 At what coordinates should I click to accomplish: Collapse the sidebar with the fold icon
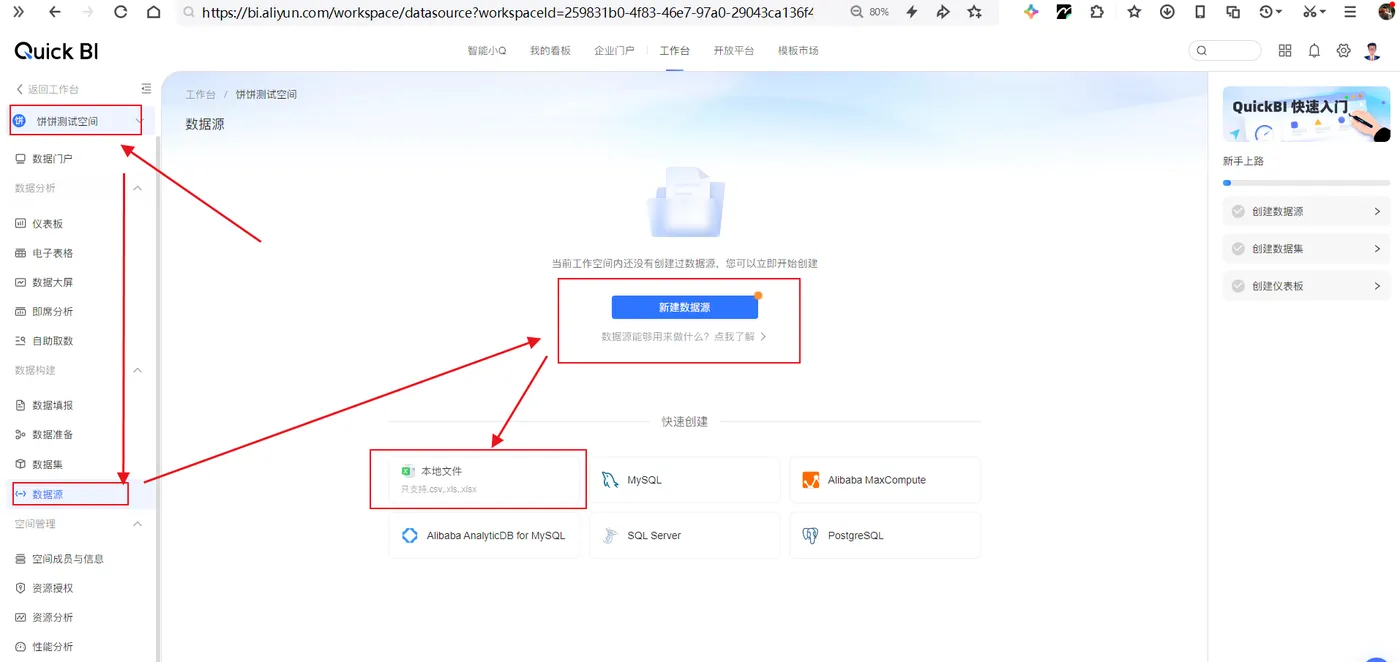tap(146, 89)
